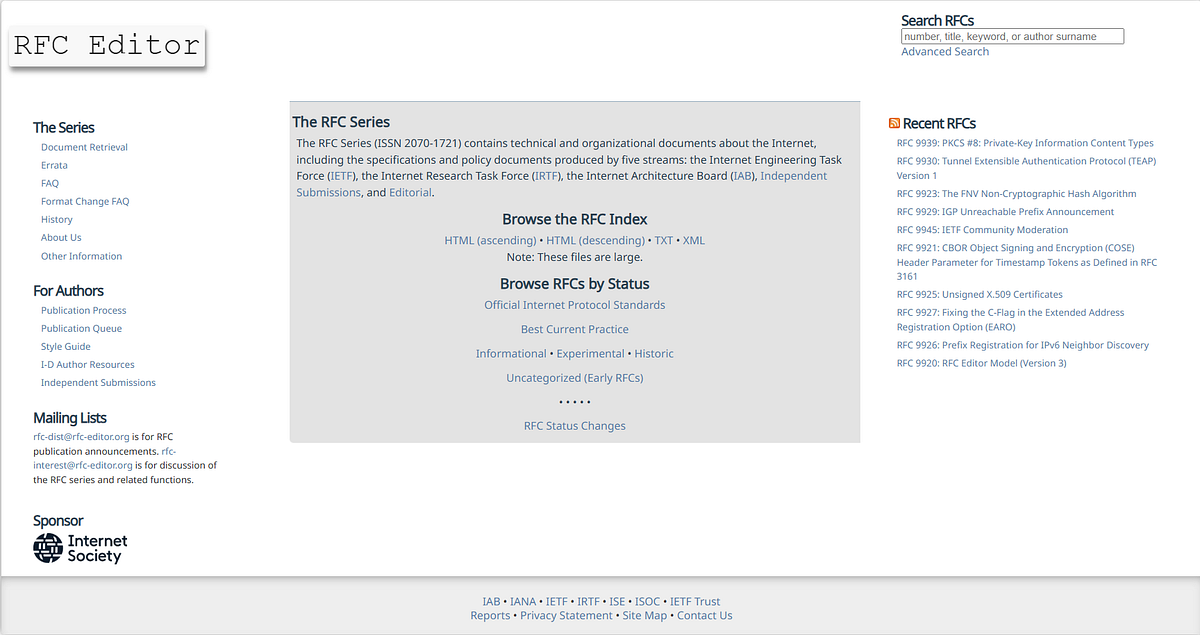Open RFC 9921 CBOR Object Signing entry
This screenshot has height=635, width=1200.
point(1027,262)
